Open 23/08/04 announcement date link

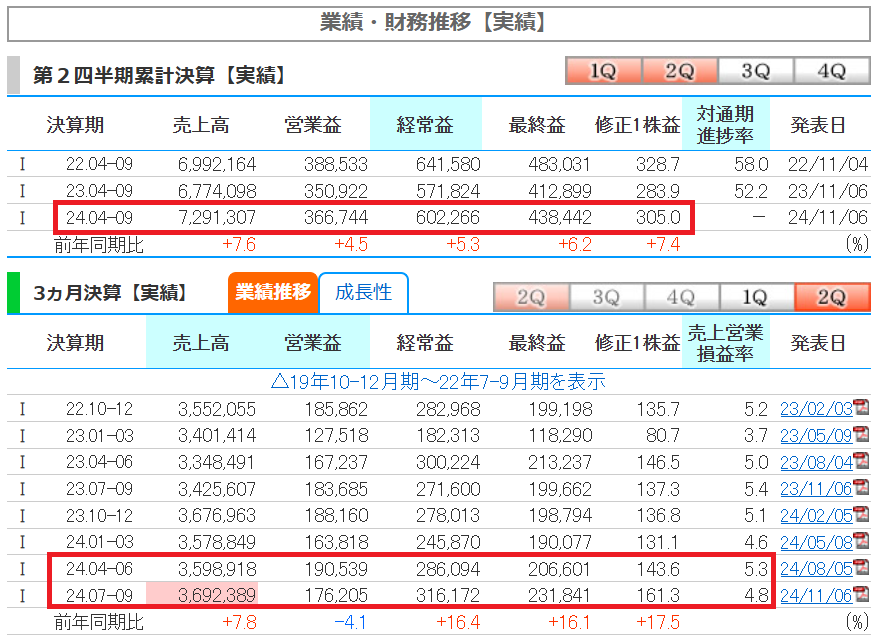816,463
